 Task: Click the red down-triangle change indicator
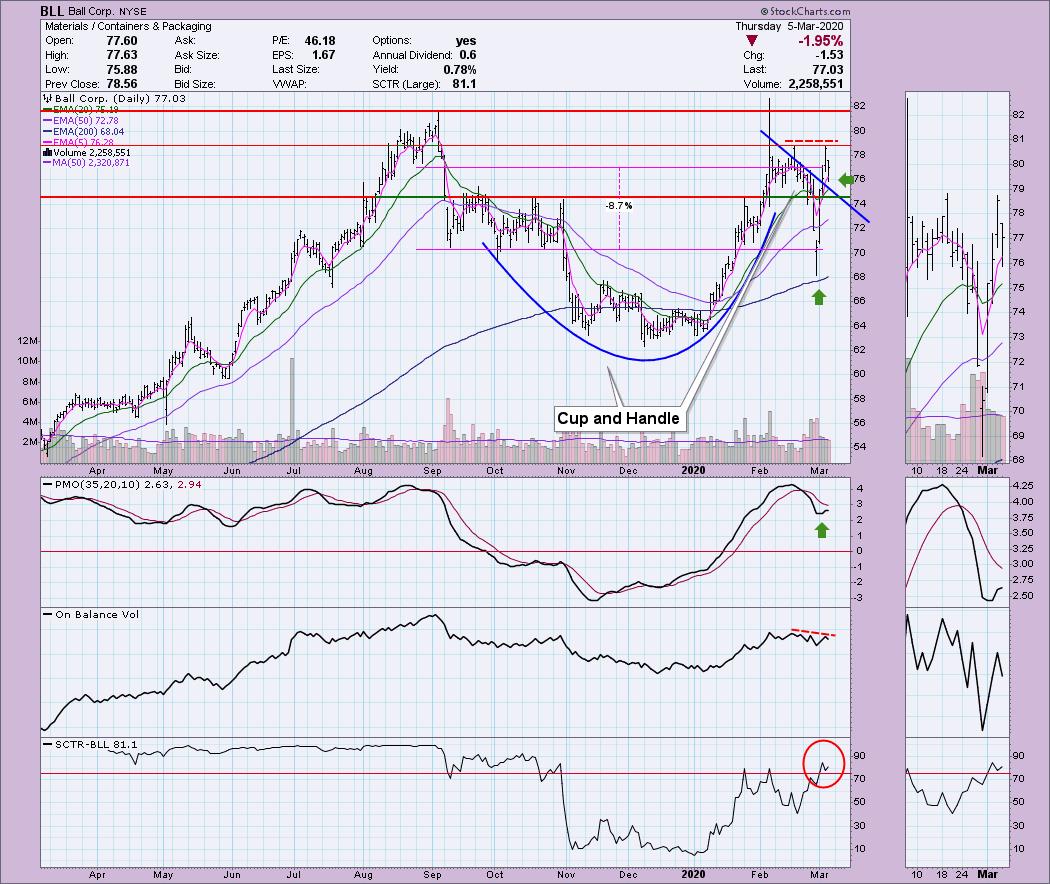click(752, 41)
